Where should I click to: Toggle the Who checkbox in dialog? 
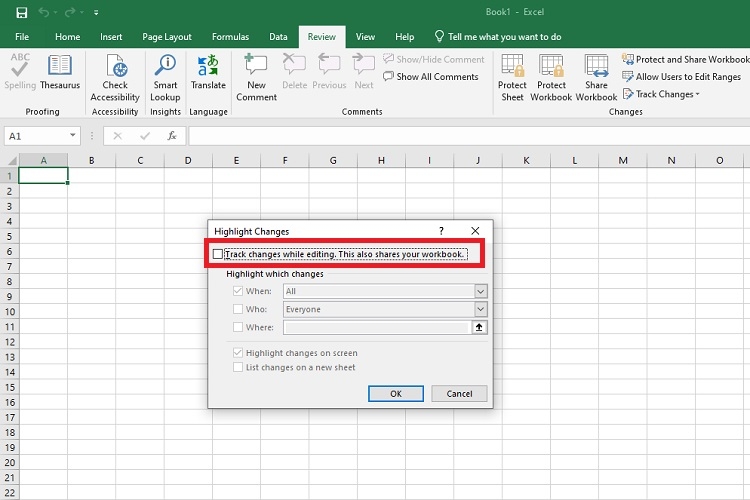pos(237,309)
